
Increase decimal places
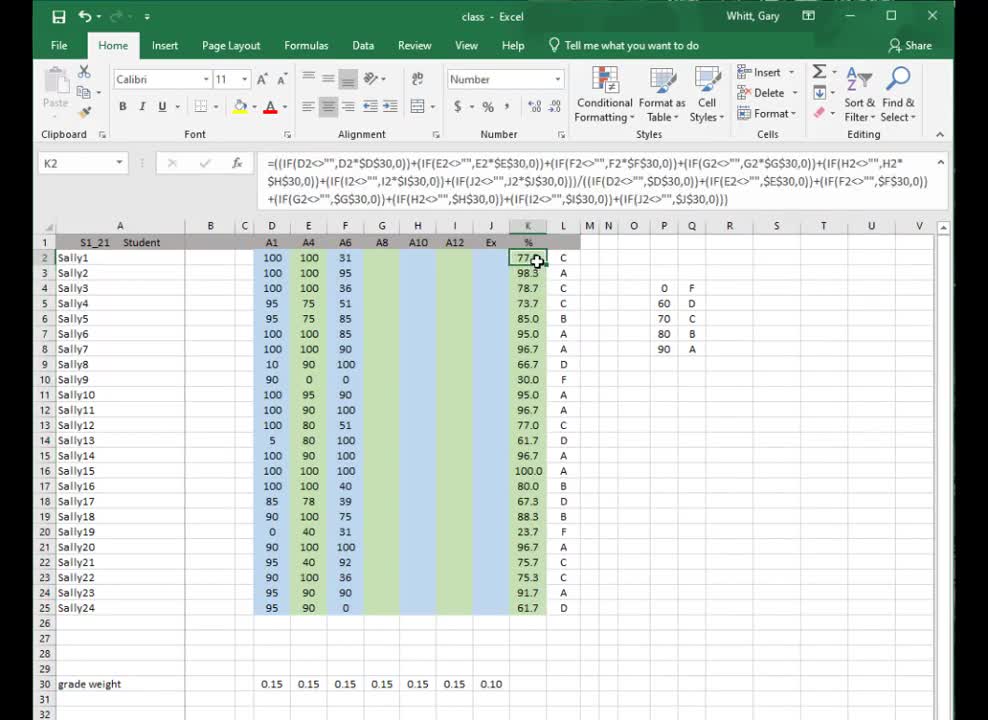click(534, 106)
